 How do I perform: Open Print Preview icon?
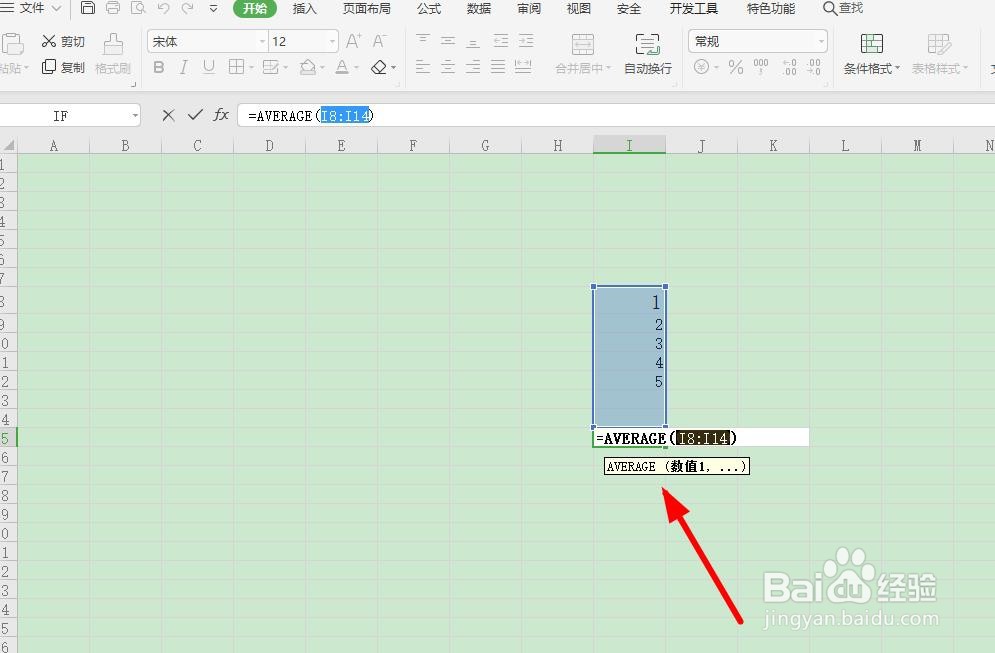click(x=138, y=8)
